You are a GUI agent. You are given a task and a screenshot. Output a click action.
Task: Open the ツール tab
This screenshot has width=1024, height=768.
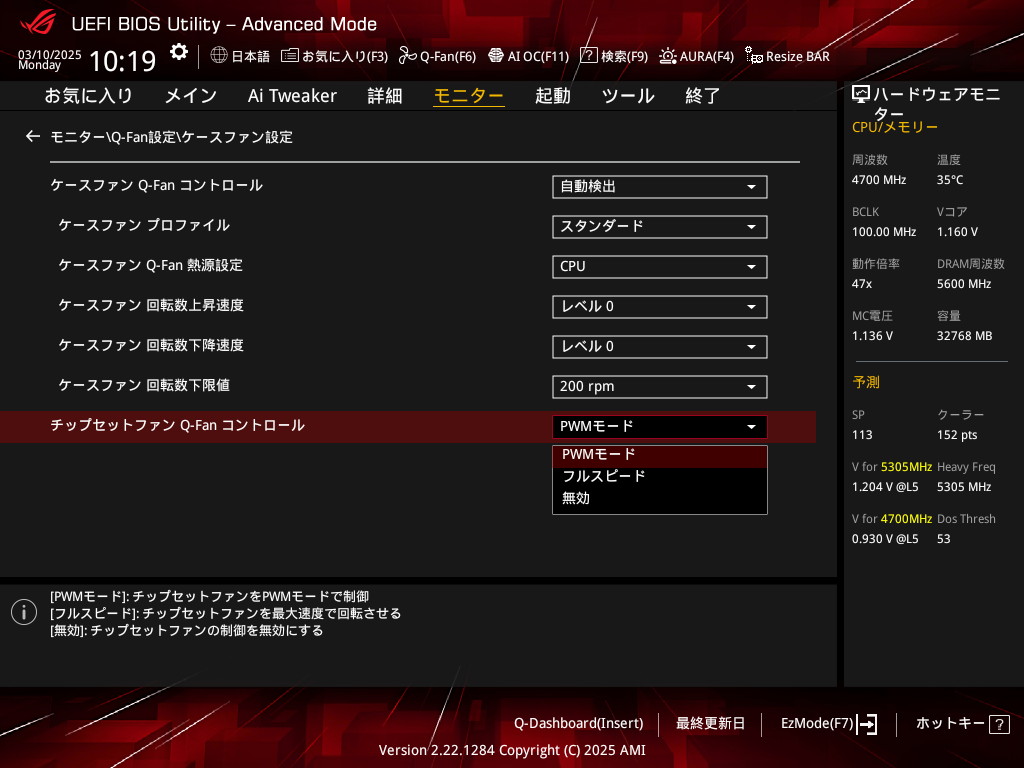coord(628,96)
